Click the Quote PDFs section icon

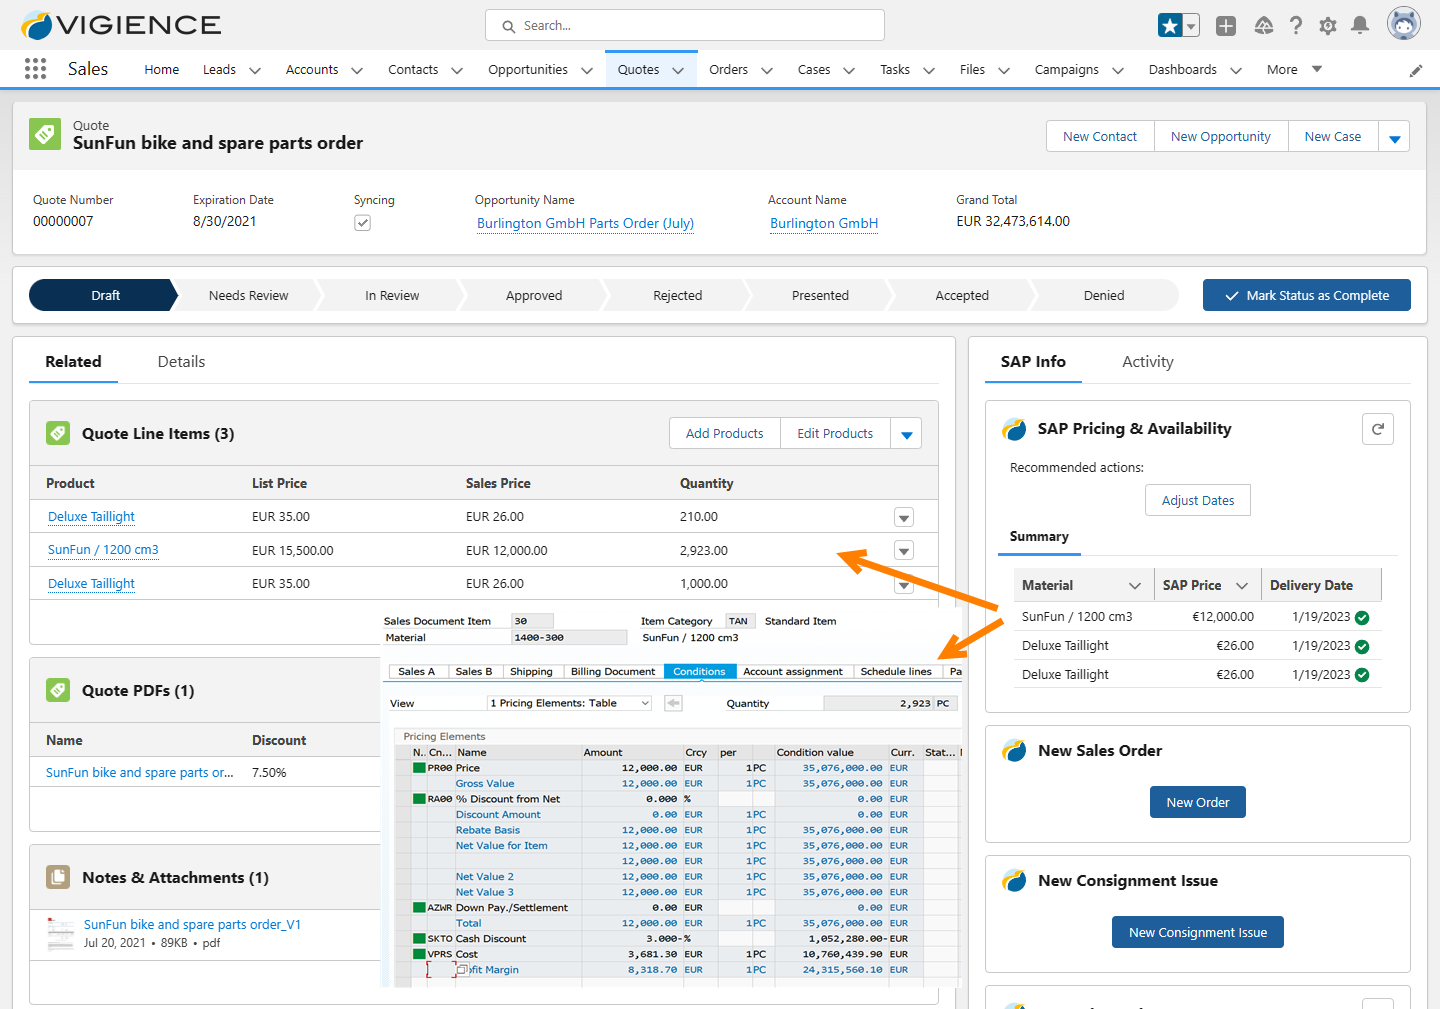pos(58,690)
